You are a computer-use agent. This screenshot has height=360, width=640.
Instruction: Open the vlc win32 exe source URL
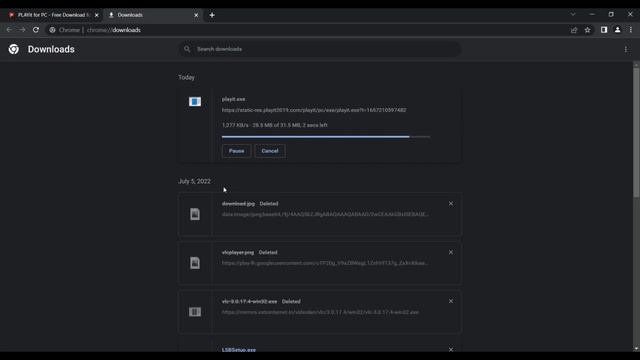tap(320, 312)
